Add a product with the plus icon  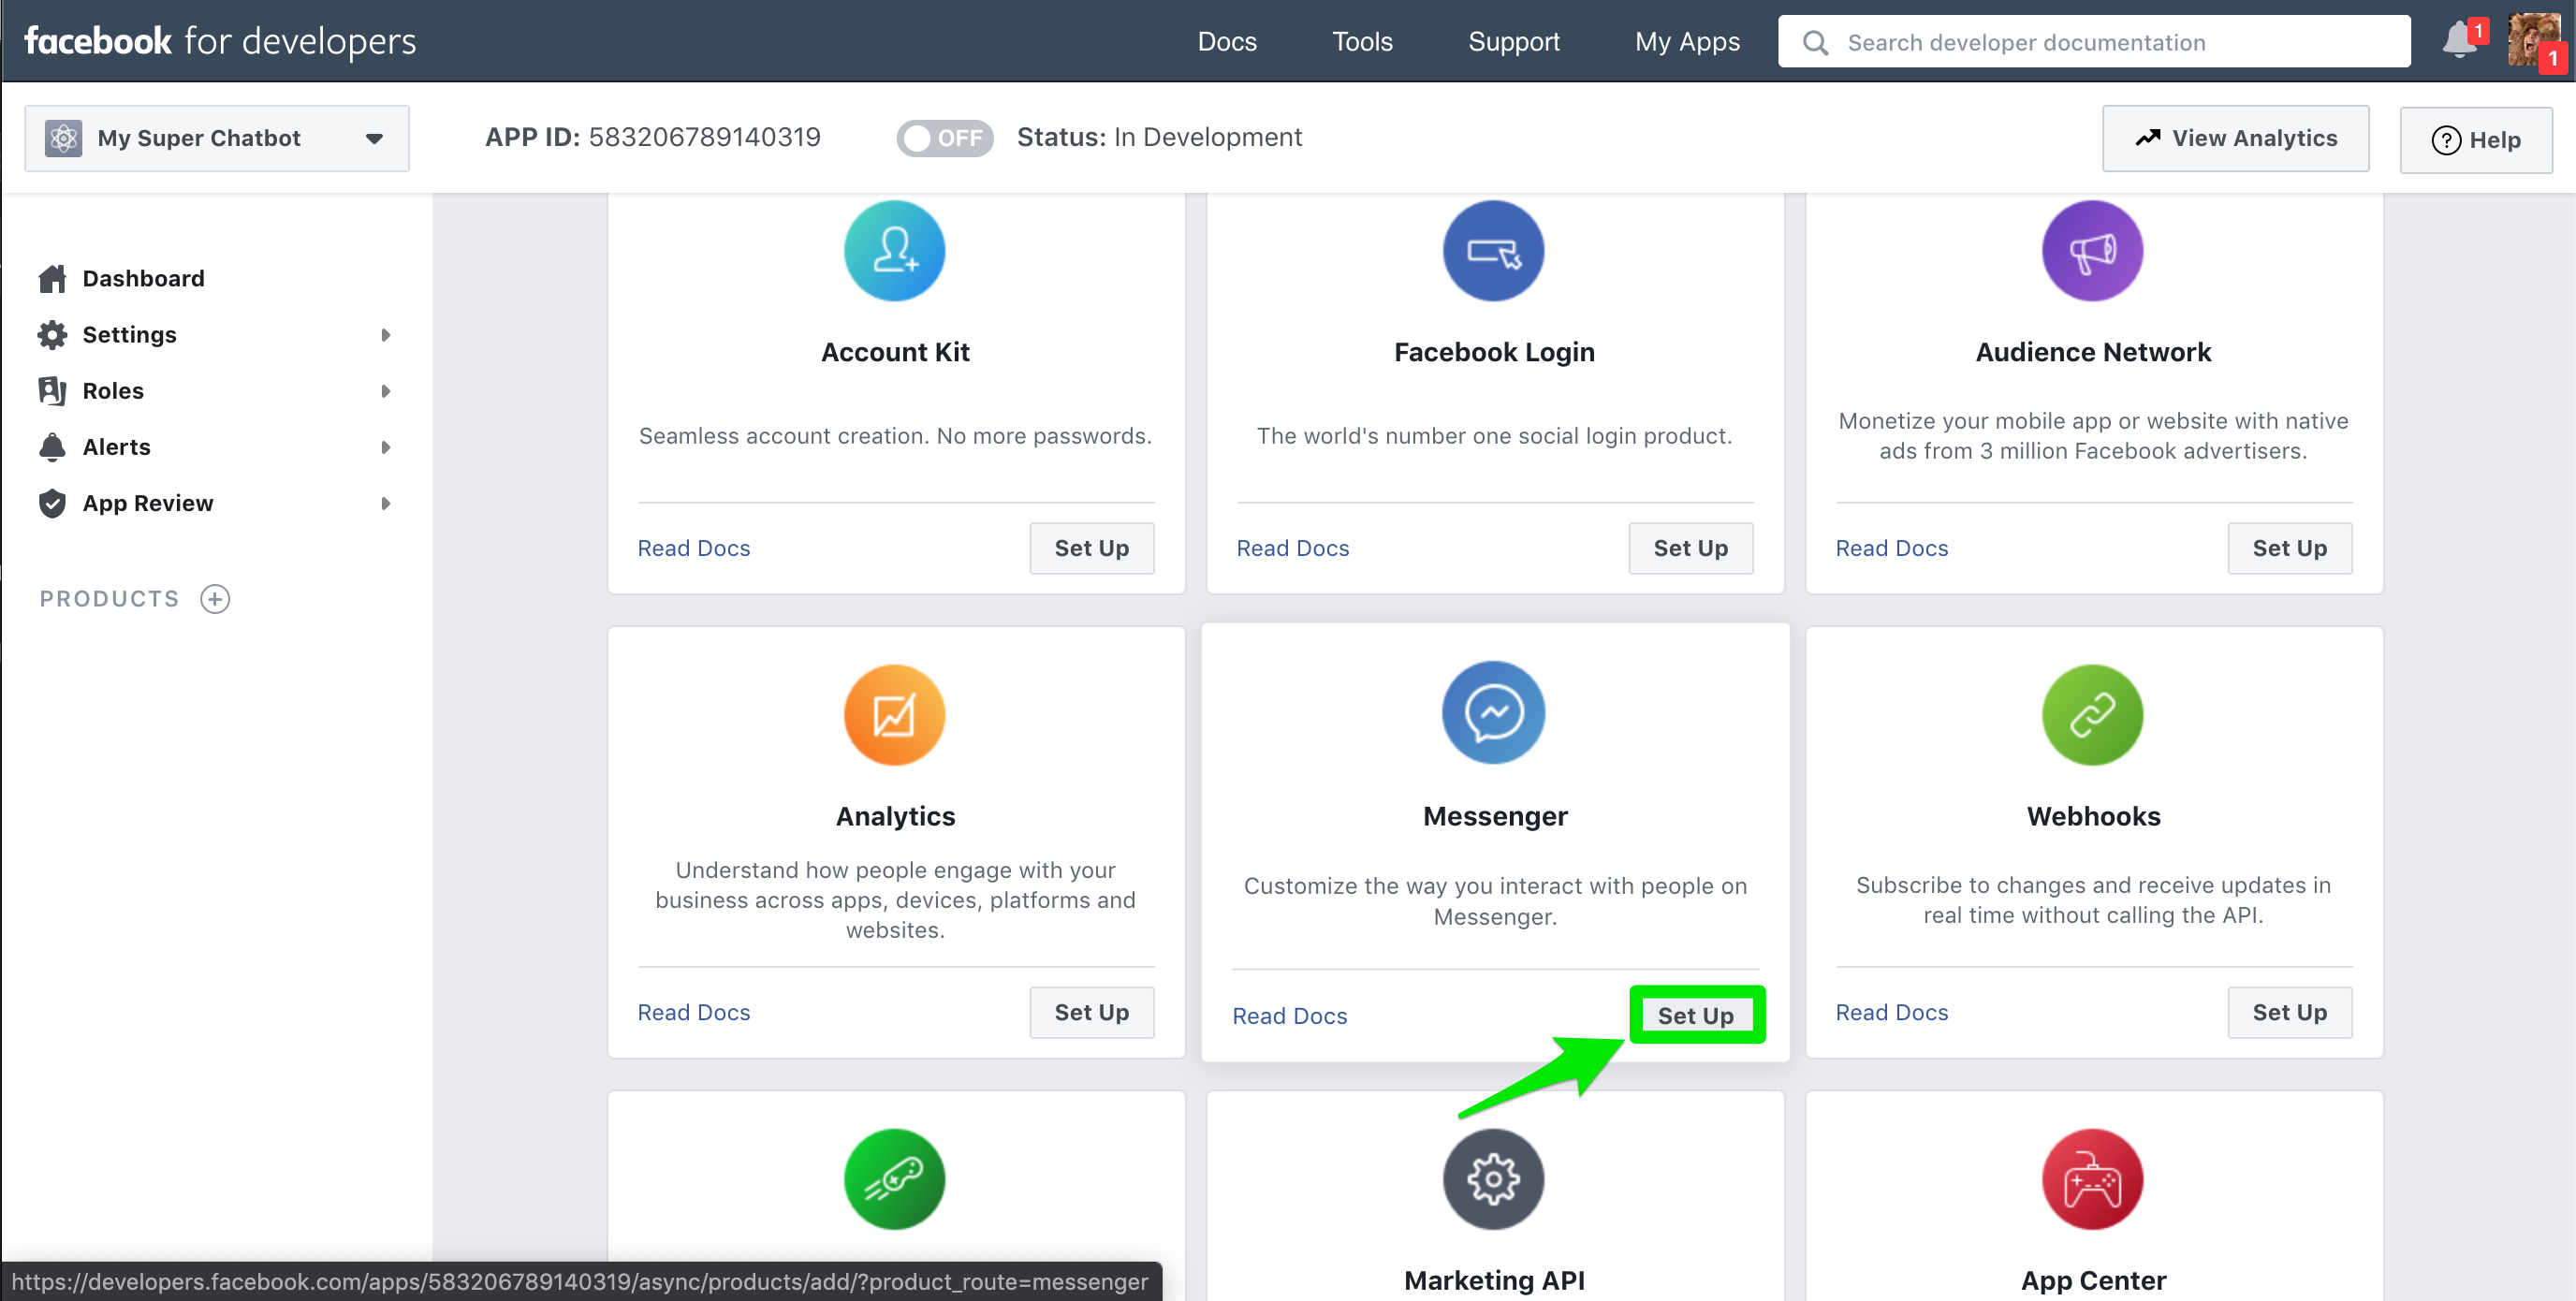point(215,598)
